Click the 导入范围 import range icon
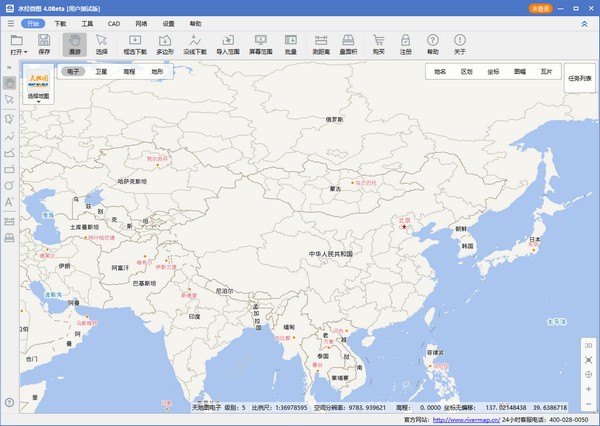The height and width of the screenshot is (426, 600). tap(229, 43)
